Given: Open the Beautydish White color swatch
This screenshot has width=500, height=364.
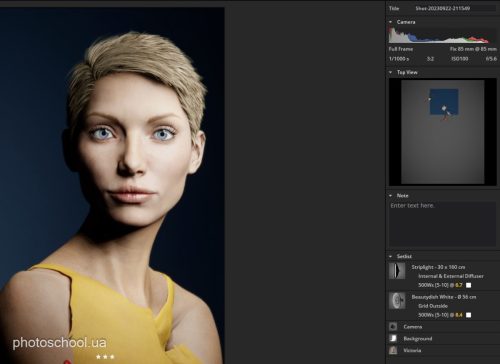Looking at the screenshot, I should click(468, 315).
